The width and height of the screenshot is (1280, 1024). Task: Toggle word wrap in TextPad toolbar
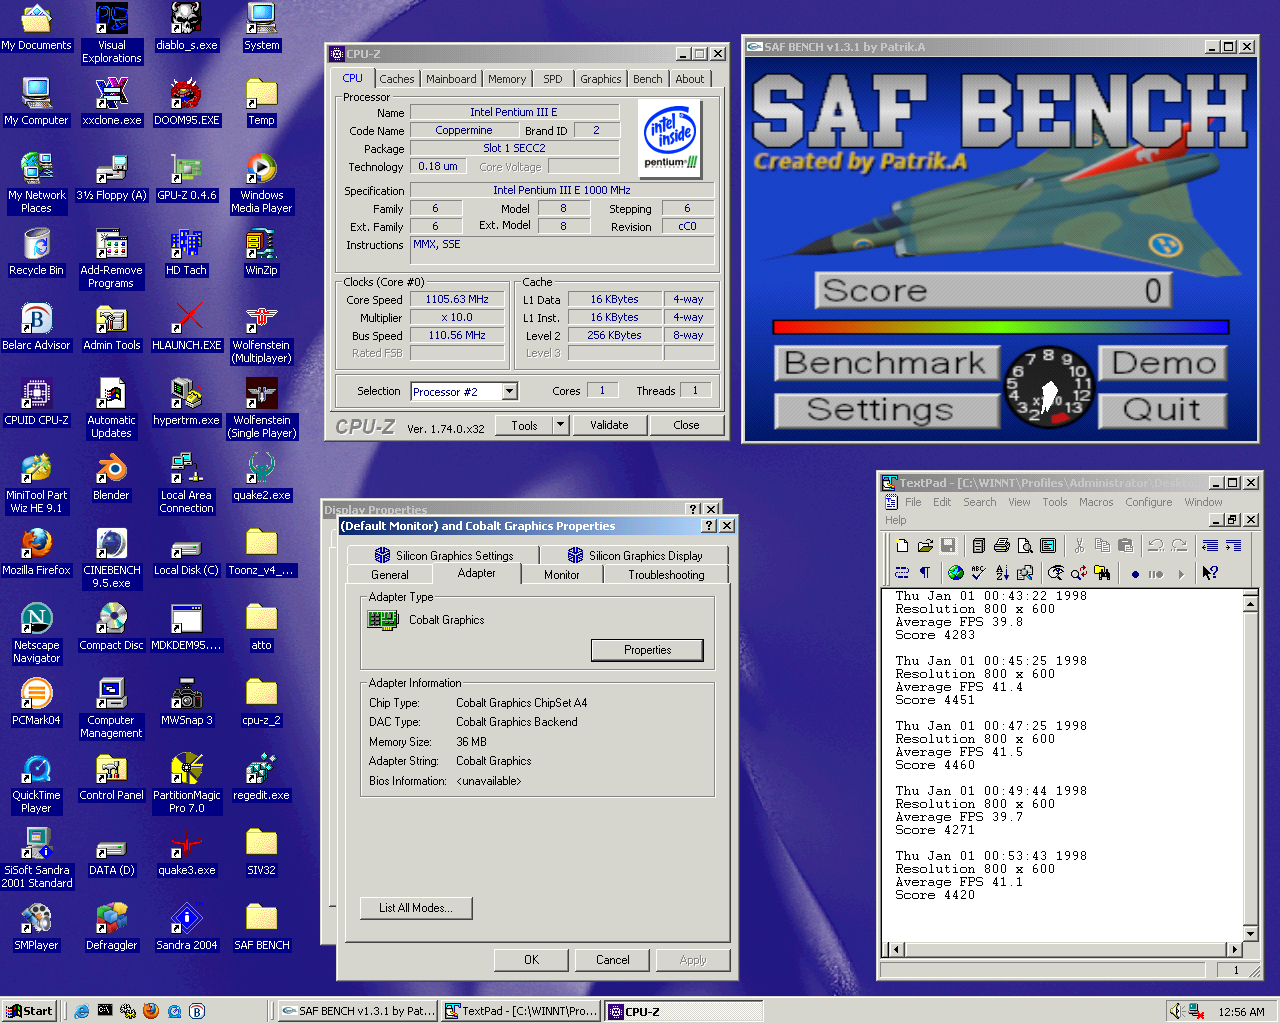pos(901,573)
